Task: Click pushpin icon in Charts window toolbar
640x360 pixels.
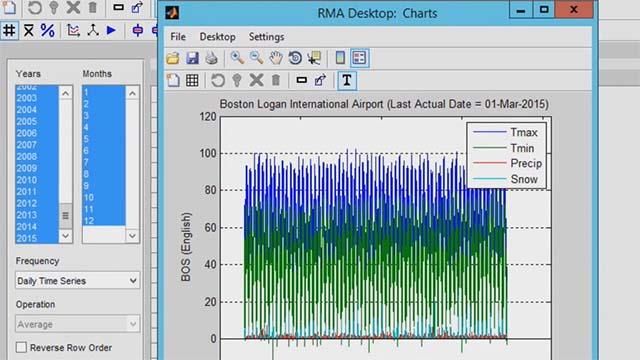Action: click(237, 80)
